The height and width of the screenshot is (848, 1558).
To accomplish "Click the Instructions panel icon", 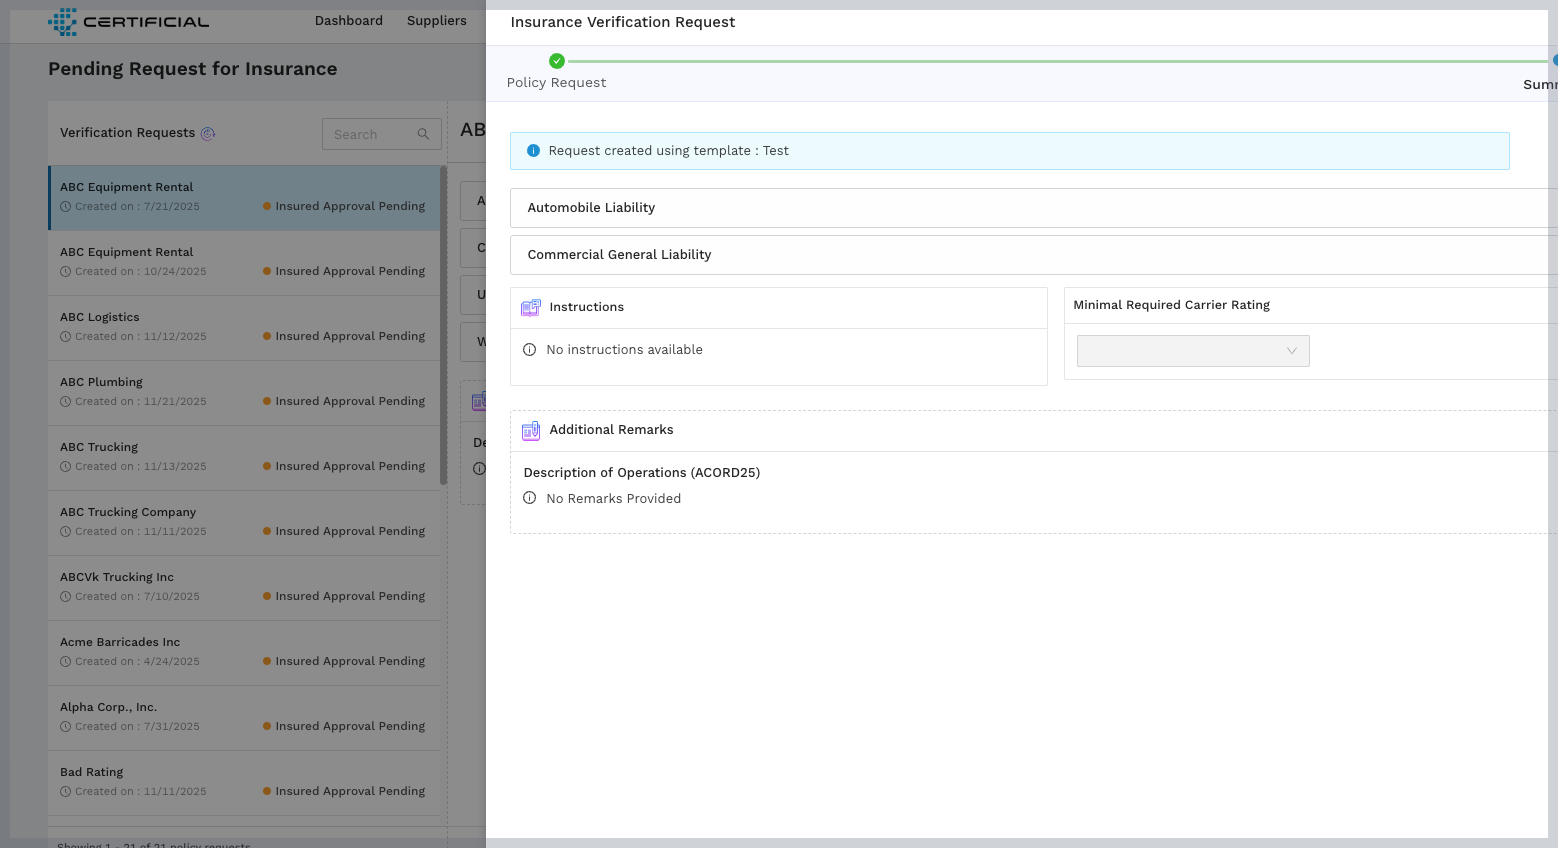I will tap(531, 308).
